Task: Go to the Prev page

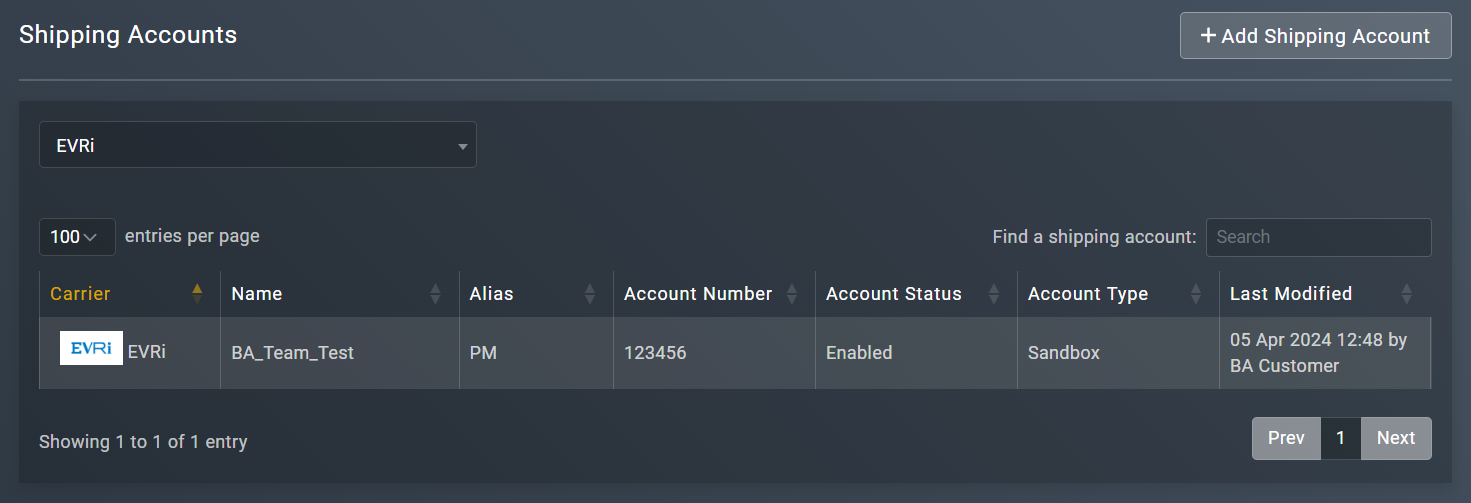Action: tap(1286, 438)
